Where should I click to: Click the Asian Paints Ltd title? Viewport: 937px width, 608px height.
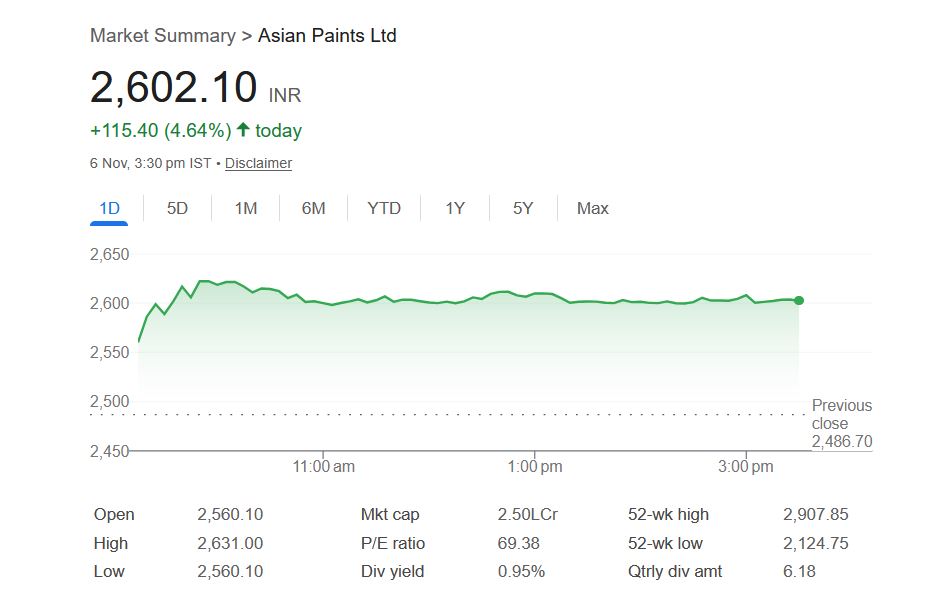[x=327, y=36]
